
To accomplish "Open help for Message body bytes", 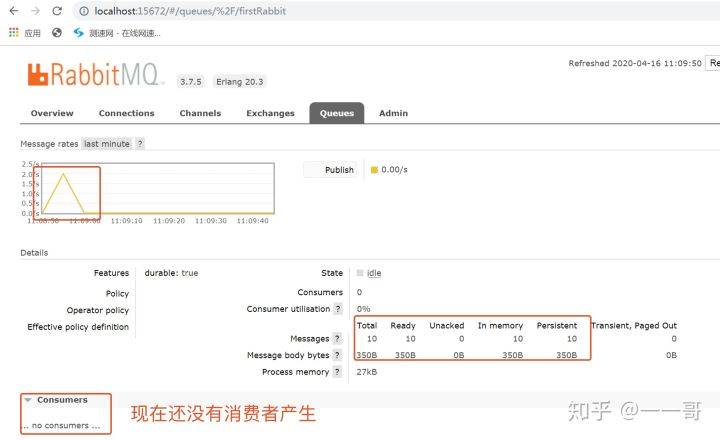I will pos(337,355).
